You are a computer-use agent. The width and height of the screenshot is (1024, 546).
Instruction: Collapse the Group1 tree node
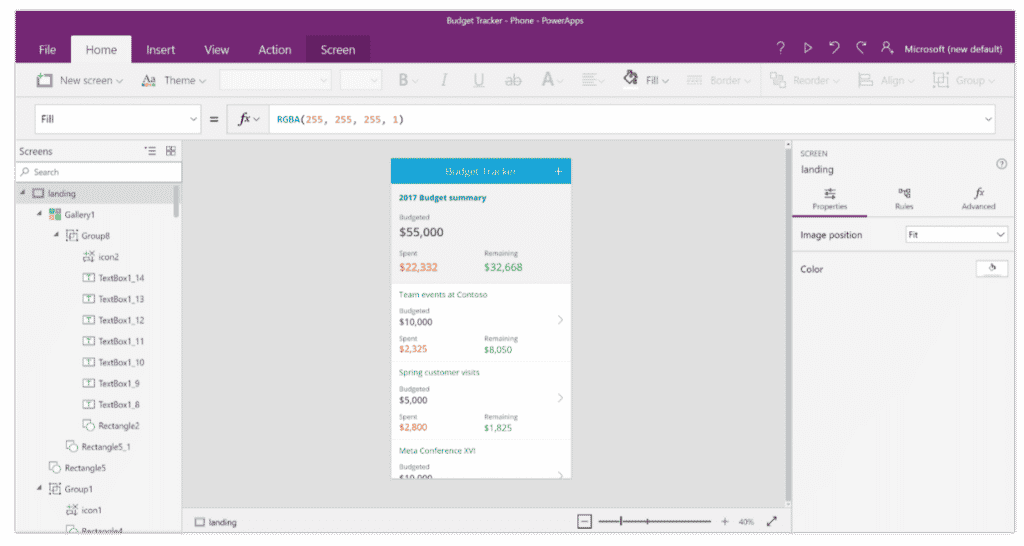(x=39, y=489)
